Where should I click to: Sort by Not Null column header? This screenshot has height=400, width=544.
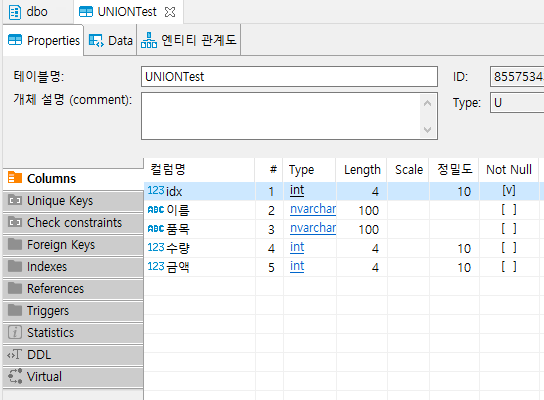(x=509, y=170)
